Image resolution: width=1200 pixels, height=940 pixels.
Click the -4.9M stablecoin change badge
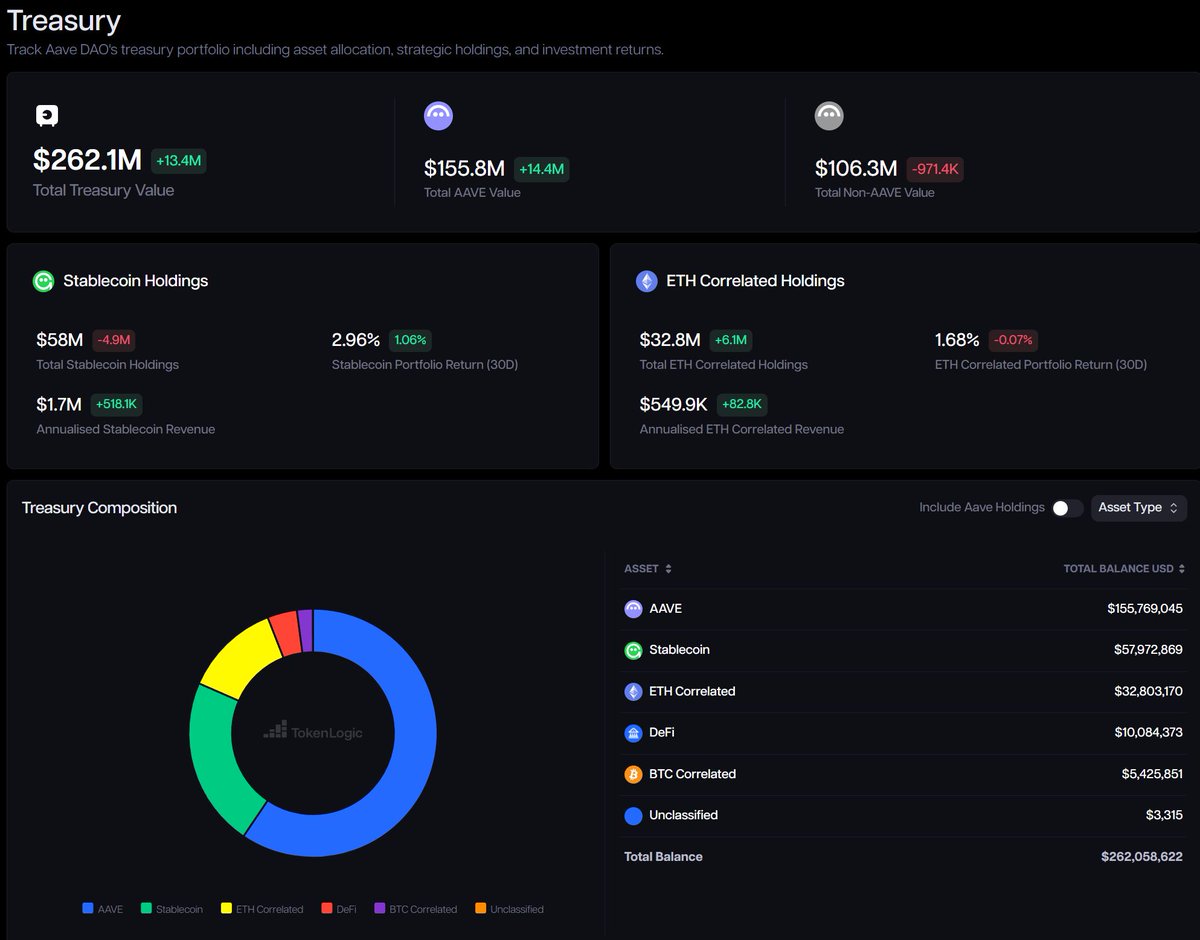(x=114, y=340)
